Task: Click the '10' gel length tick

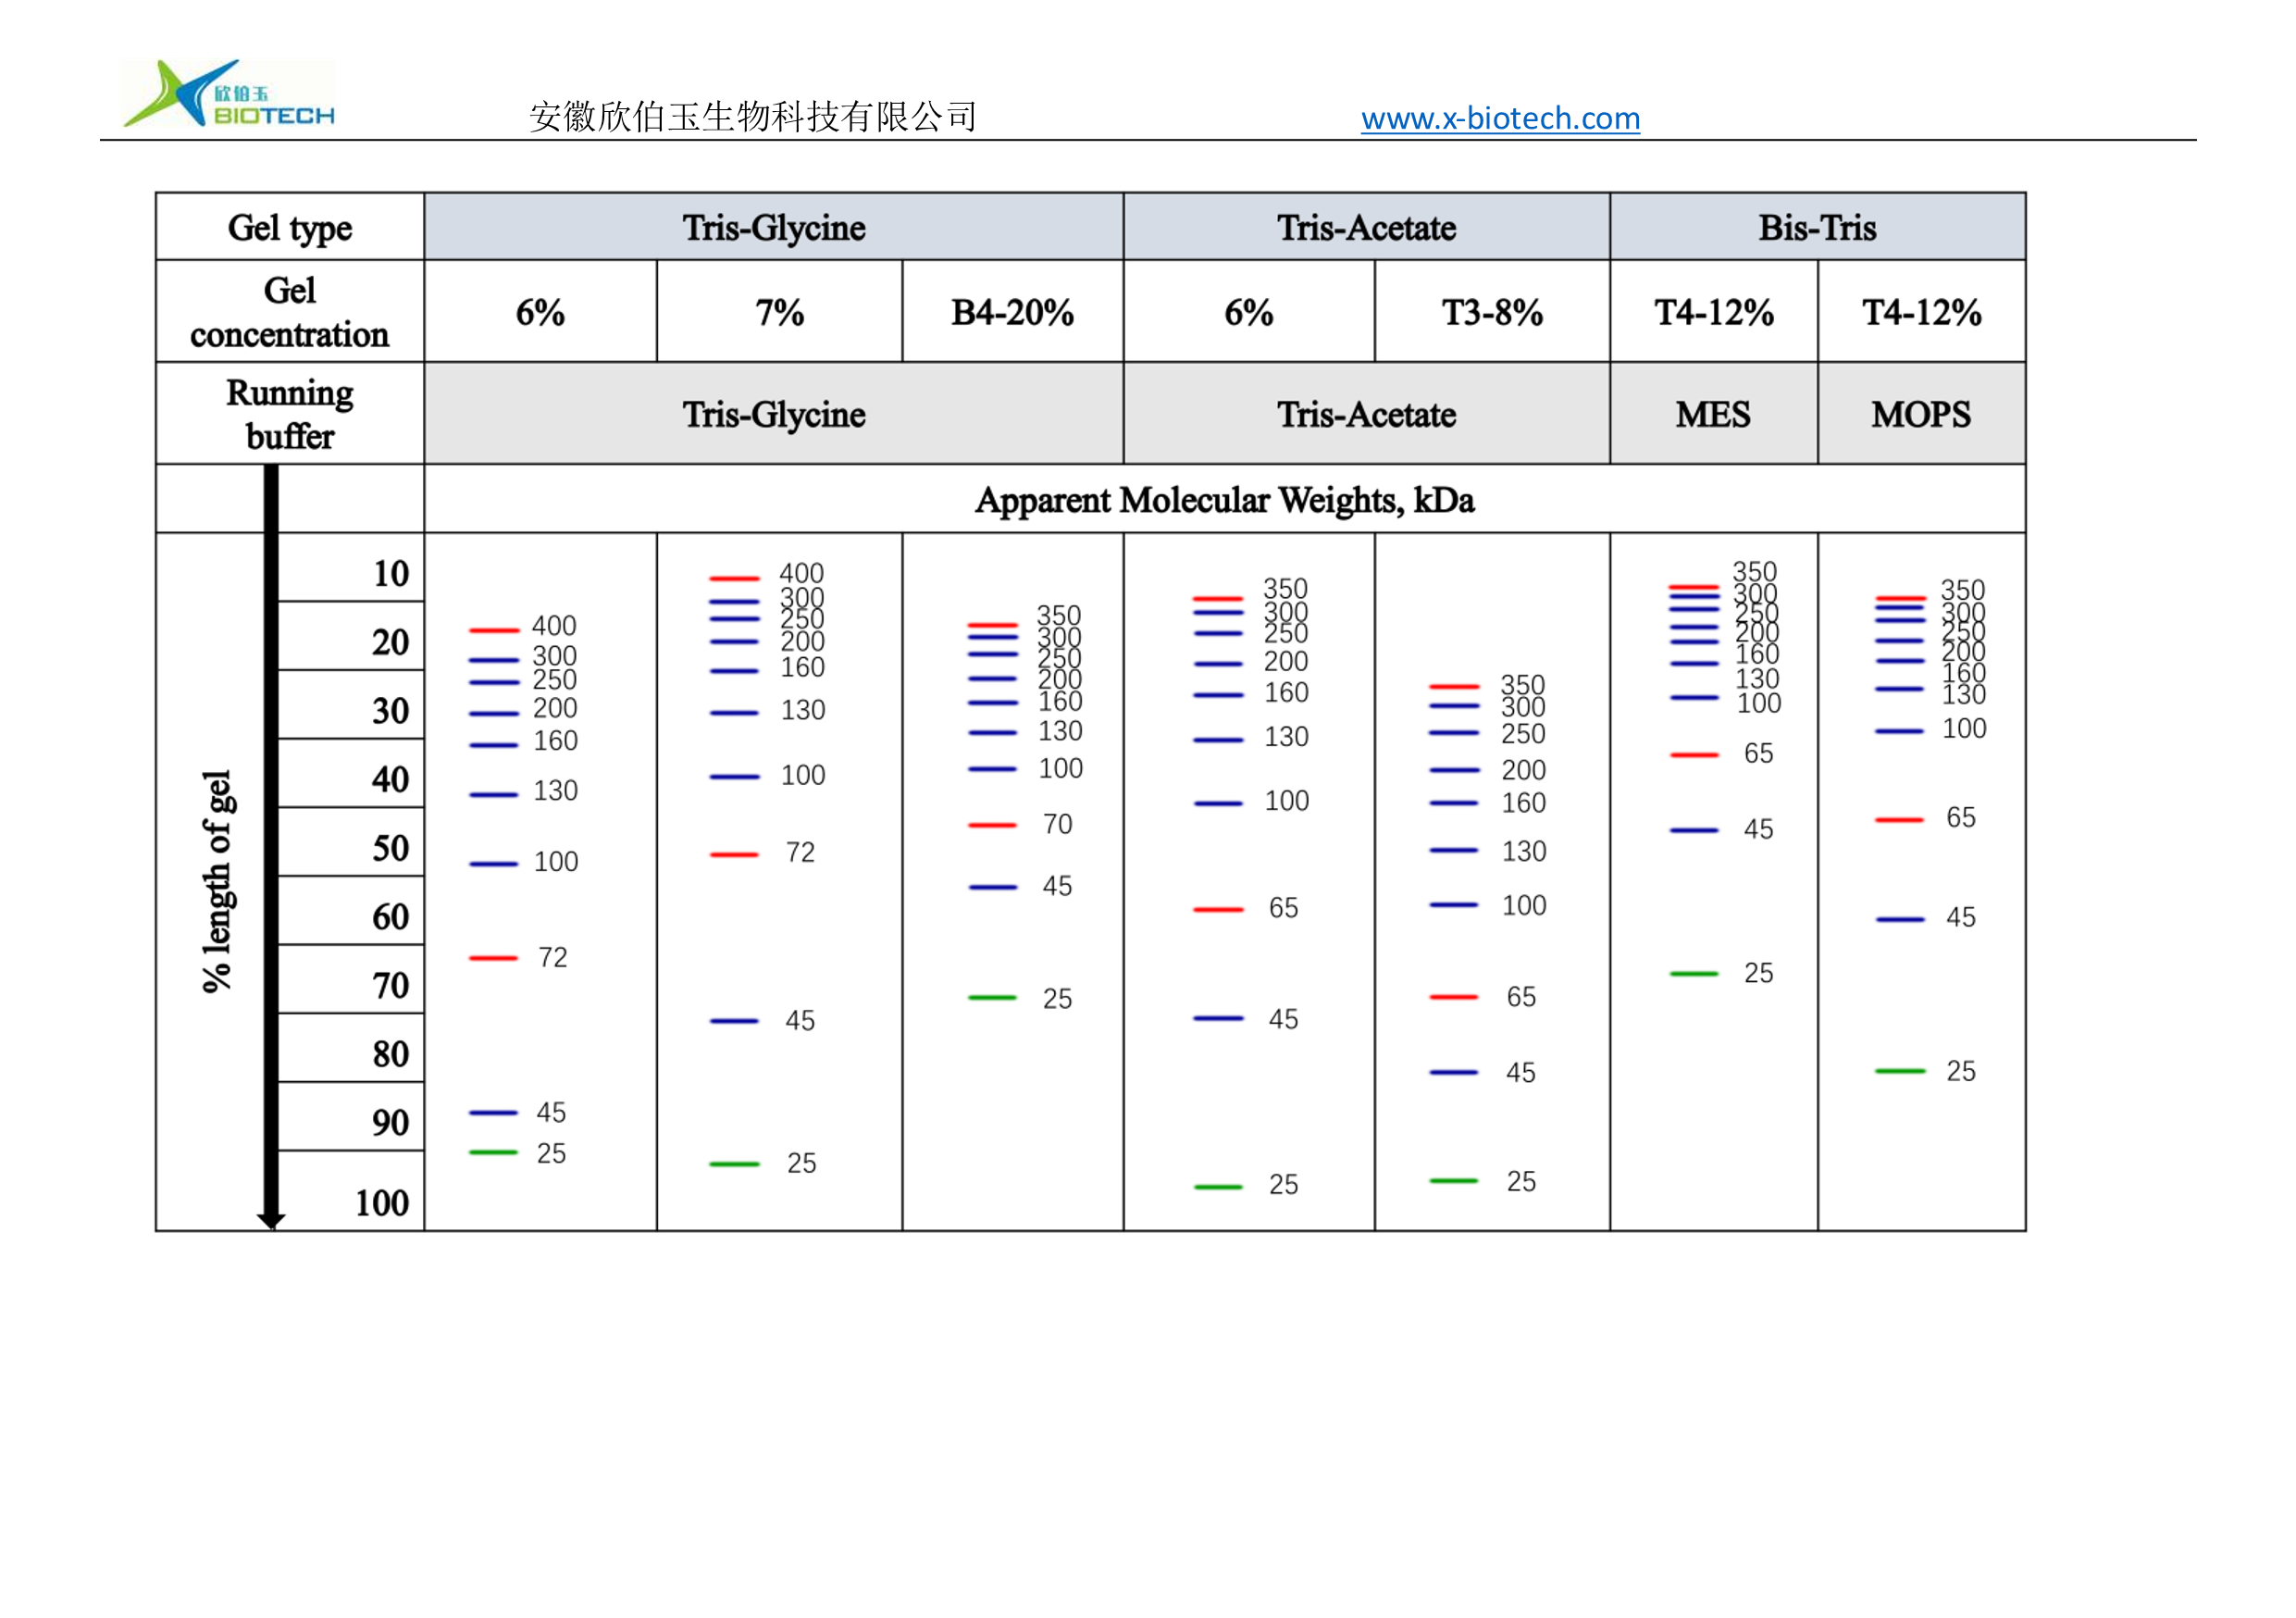Action: pos(391,574)
